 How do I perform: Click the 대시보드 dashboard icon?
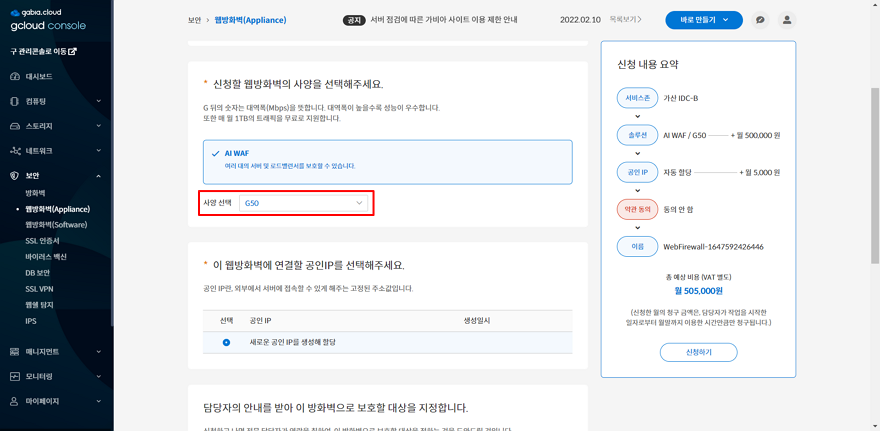(15, 76)
